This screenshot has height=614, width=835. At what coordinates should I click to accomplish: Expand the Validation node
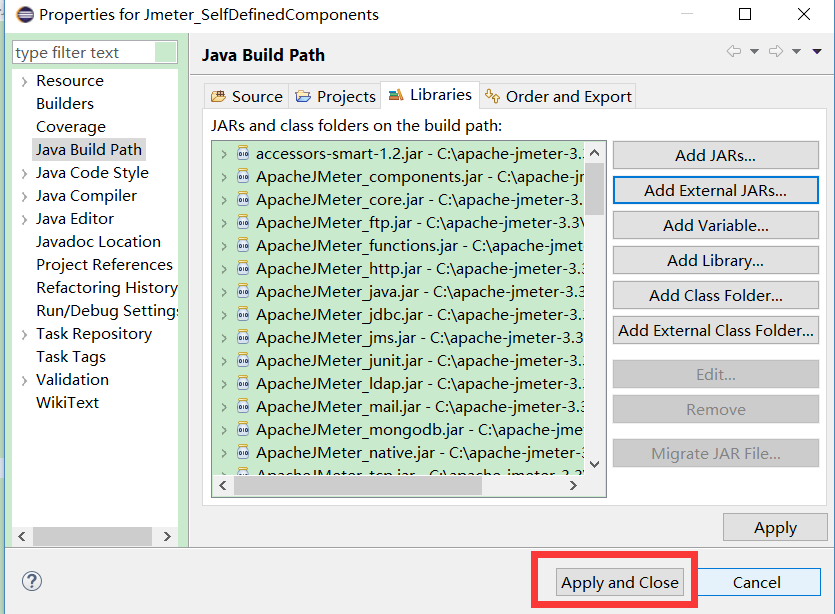coord(24,380)
